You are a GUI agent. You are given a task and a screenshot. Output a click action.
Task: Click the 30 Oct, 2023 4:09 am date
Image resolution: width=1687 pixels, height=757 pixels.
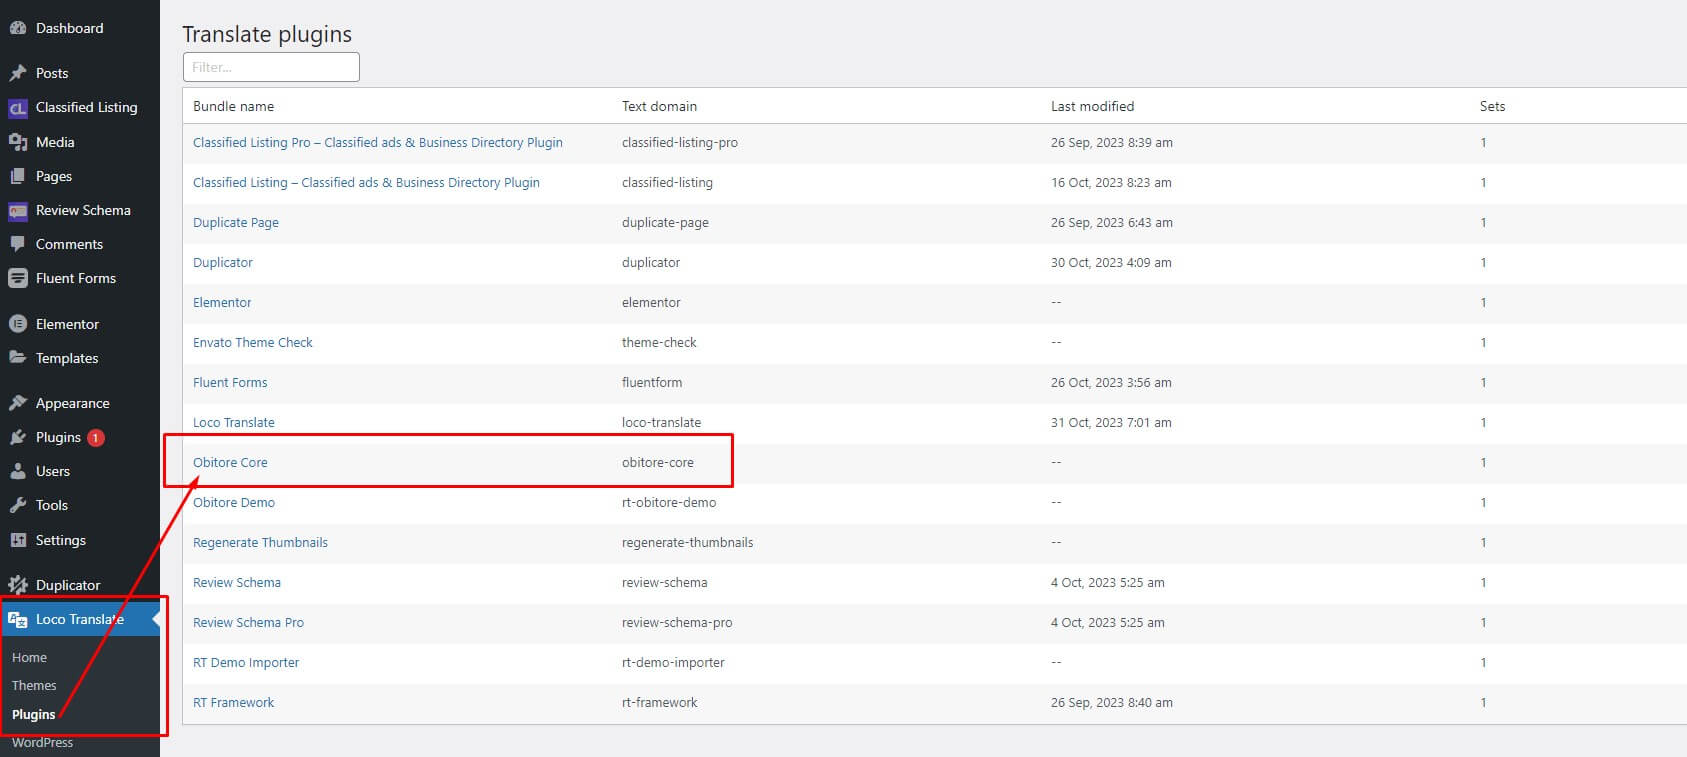[1111, 262]
